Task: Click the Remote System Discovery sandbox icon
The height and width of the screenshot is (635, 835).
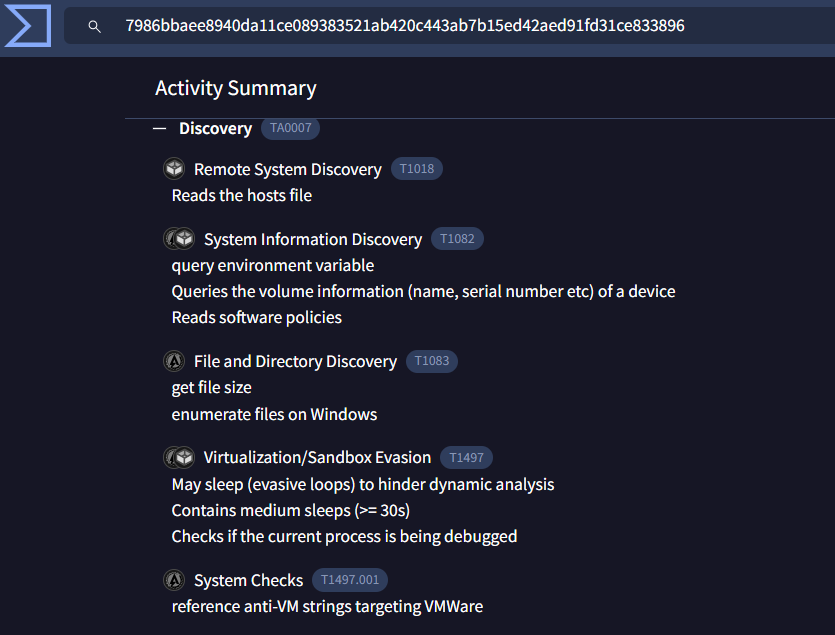Action: [174, 169]
